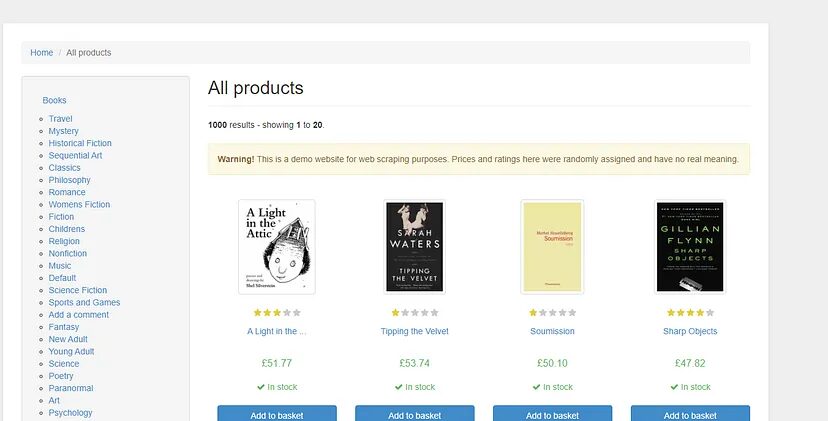Choose the Science Fiction category
The height and width of the screenshot is (421, 828).
click(x=78, y=290)
